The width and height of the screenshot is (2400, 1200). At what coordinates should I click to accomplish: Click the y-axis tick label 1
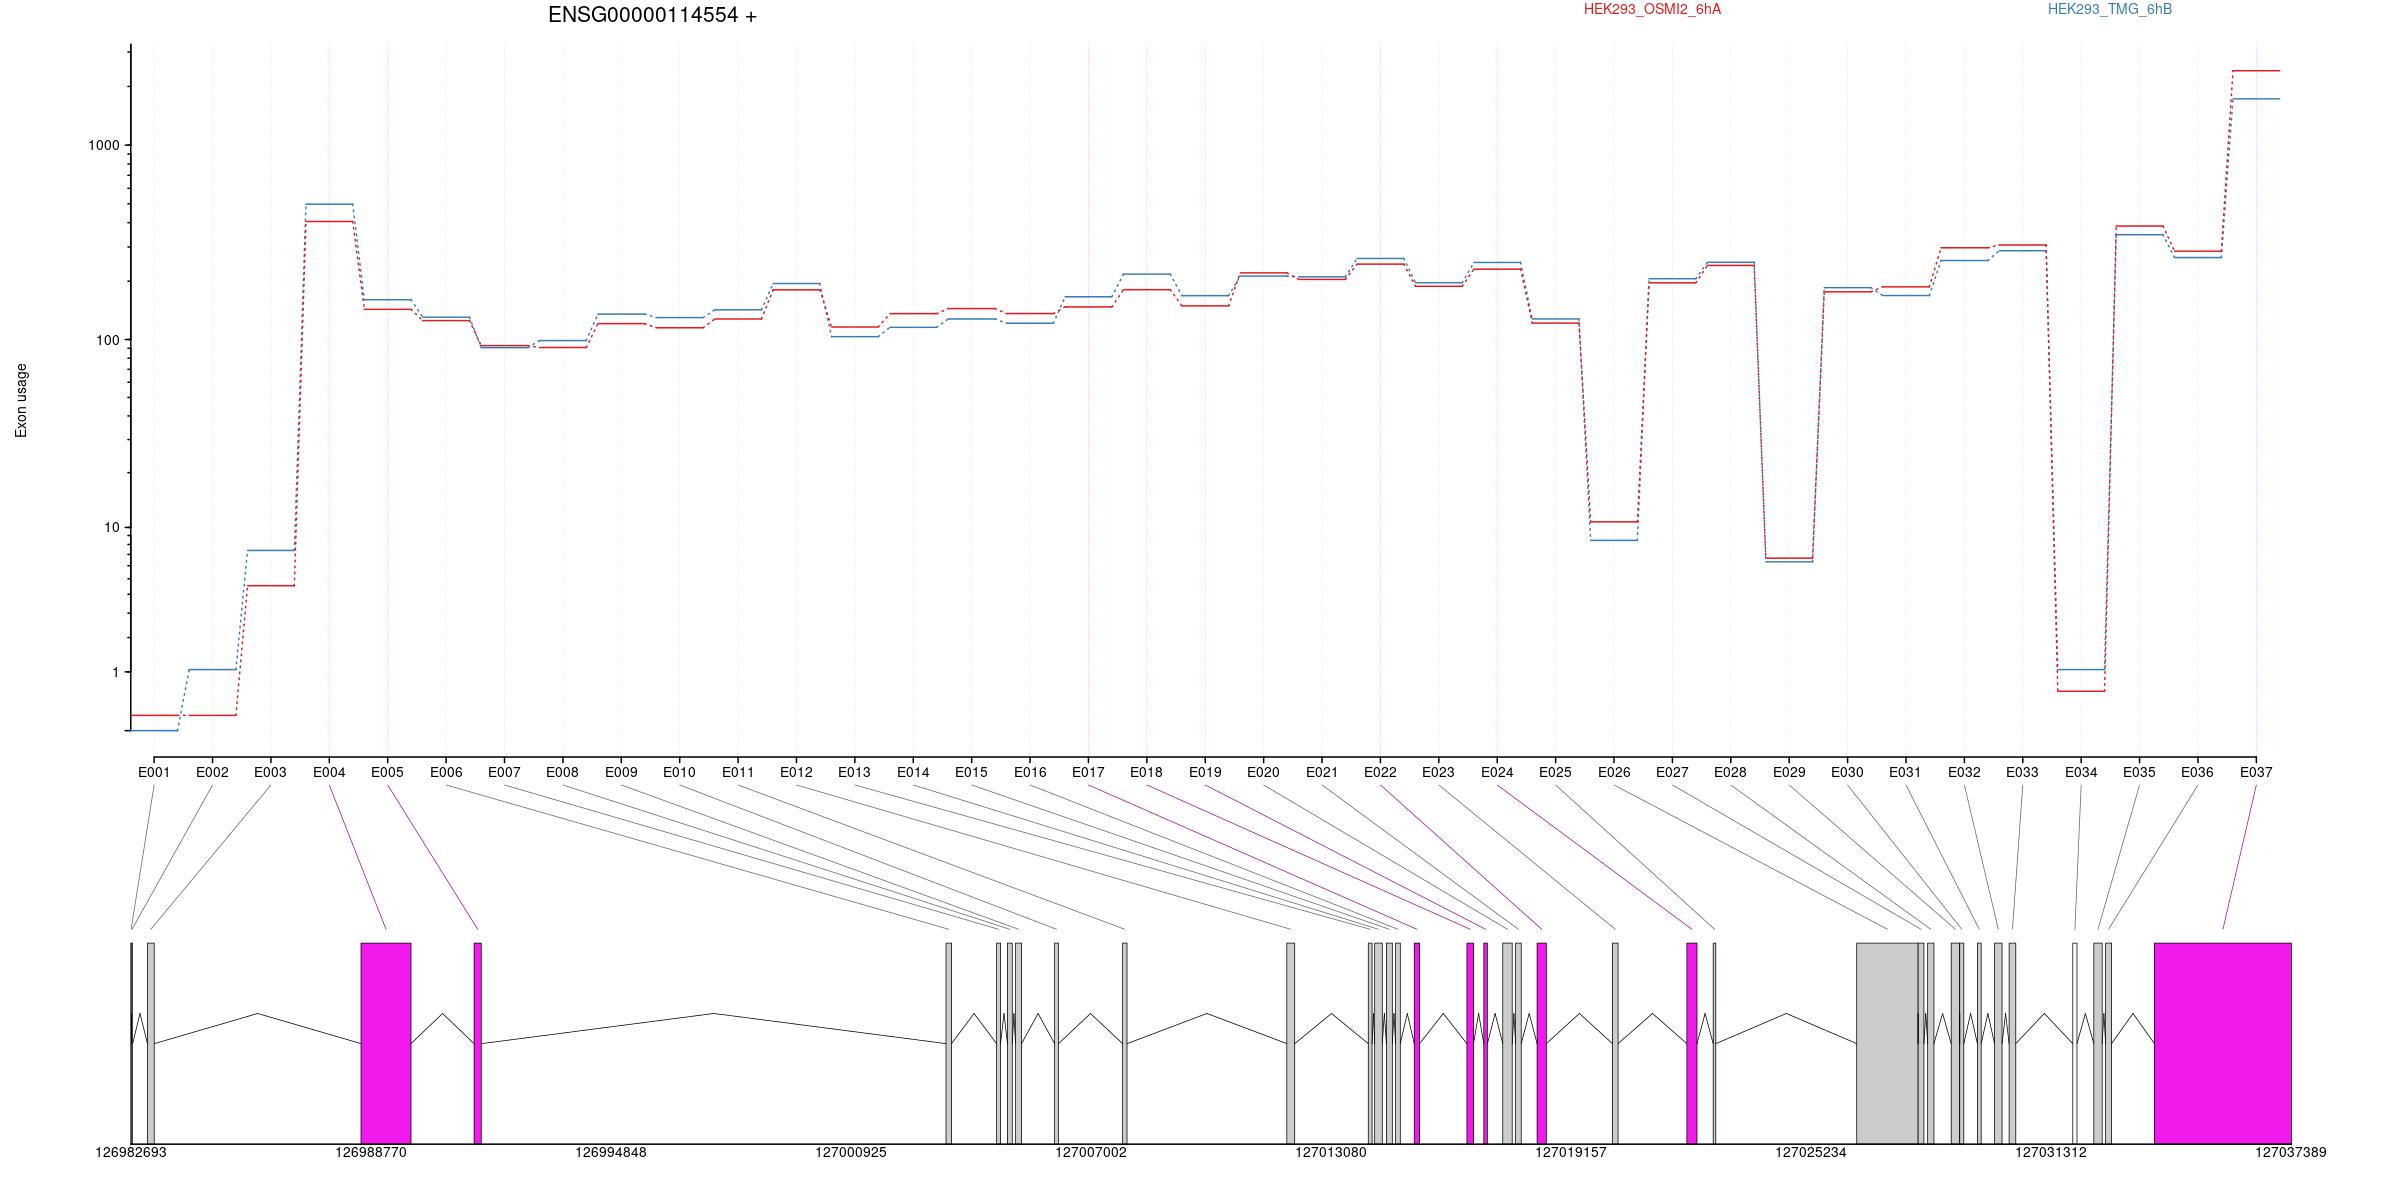click(x=116, y=672)
